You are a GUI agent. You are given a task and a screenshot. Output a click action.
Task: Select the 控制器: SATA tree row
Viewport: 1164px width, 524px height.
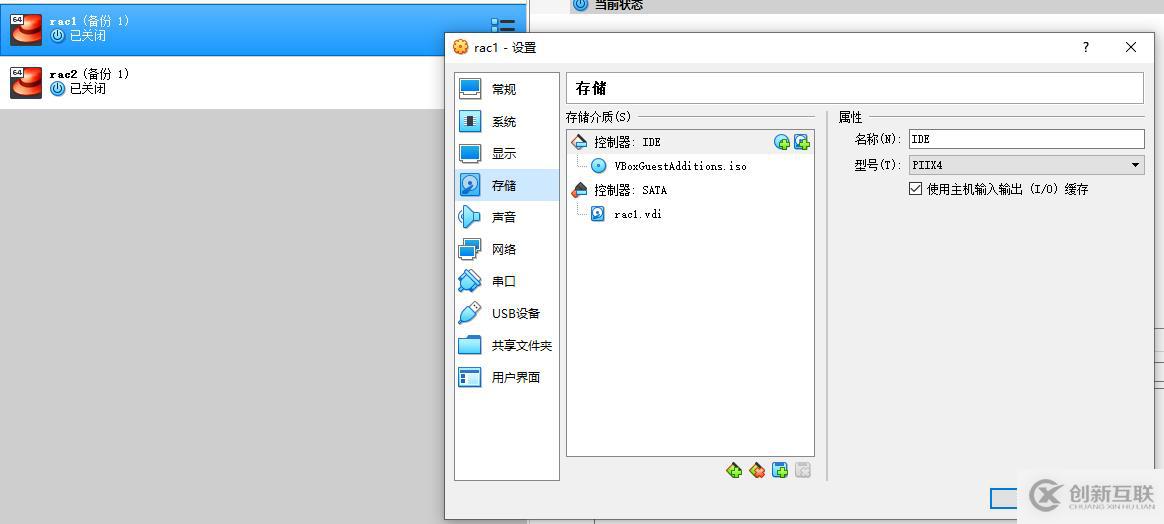(690, 190)
